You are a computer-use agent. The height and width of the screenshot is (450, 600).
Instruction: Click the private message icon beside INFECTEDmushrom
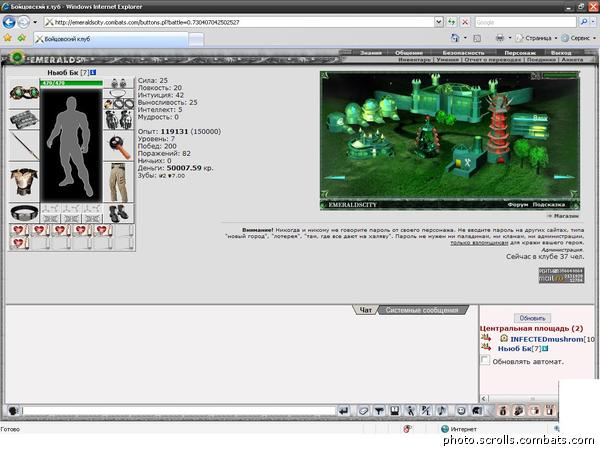(486, 338)
